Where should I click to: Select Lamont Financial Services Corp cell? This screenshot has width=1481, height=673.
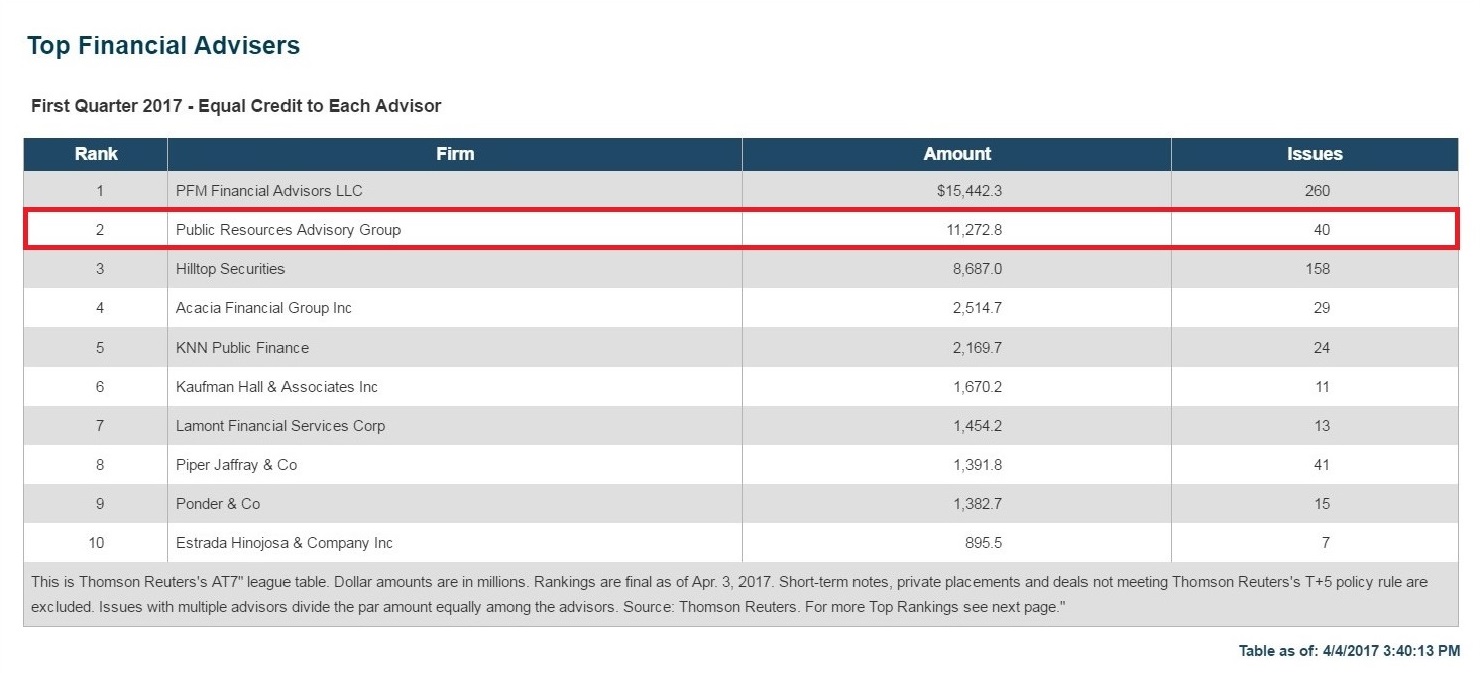[280, 426]
